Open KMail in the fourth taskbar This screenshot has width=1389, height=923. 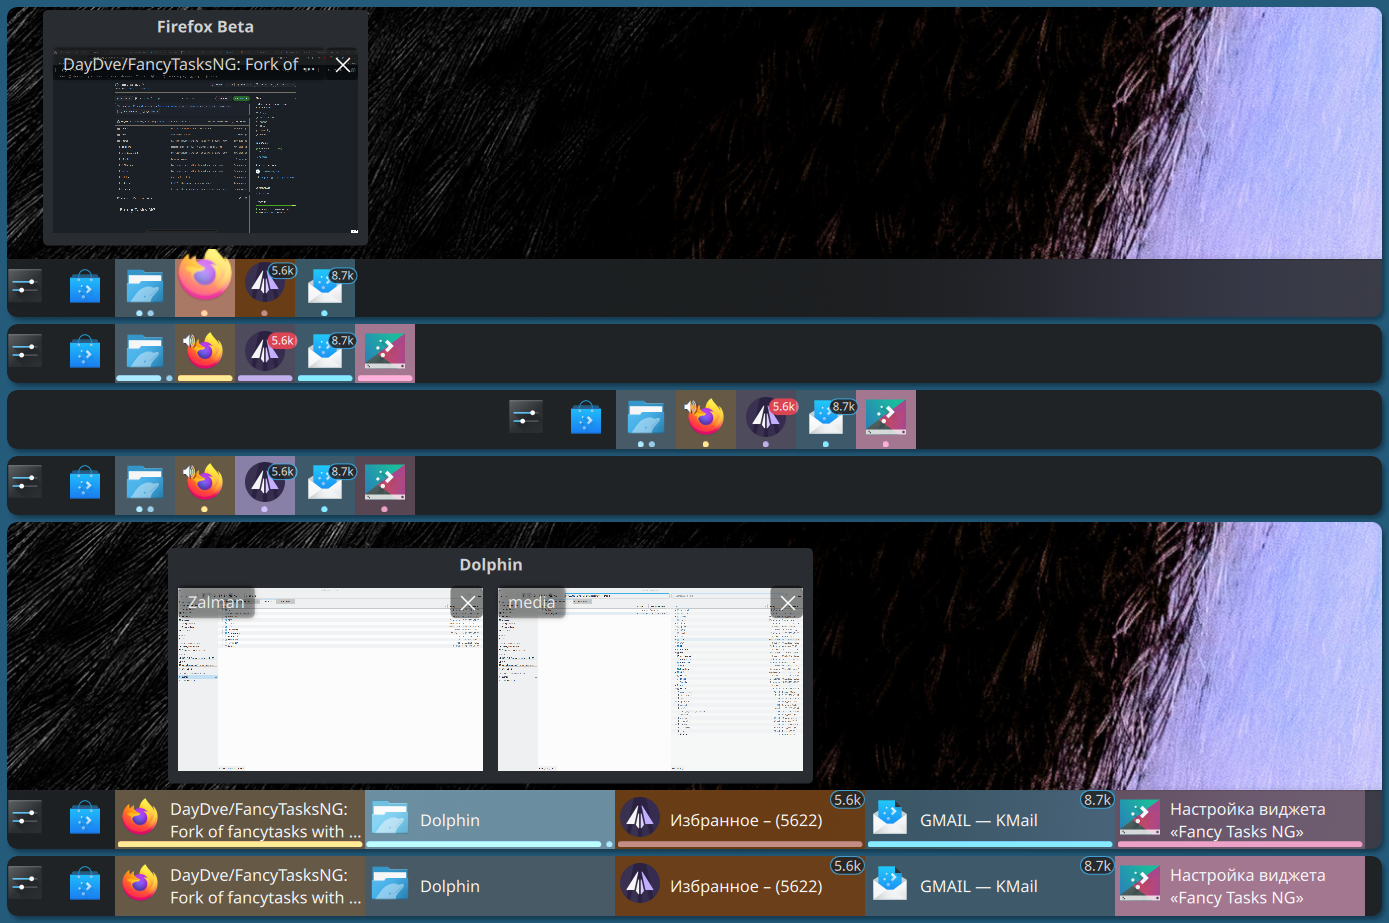(x=325, y=485)
